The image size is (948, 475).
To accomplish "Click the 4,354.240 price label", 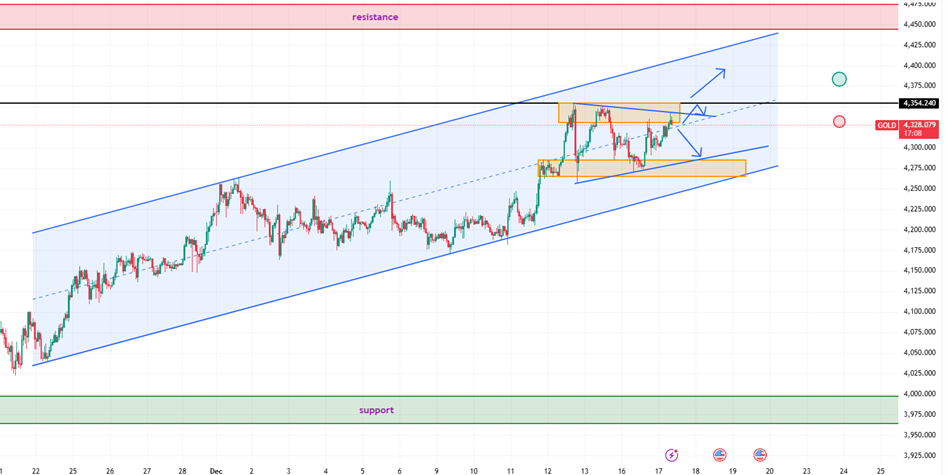I will pos(919,103).
